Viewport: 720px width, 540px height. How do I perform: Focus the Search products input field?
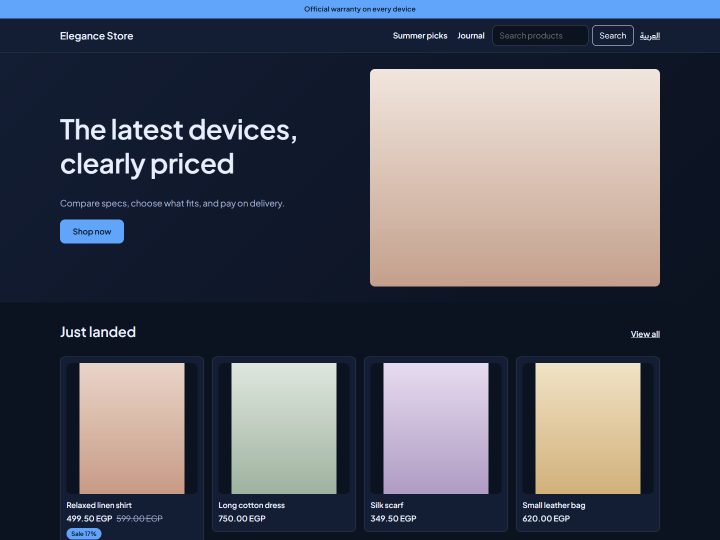point(540,36)
